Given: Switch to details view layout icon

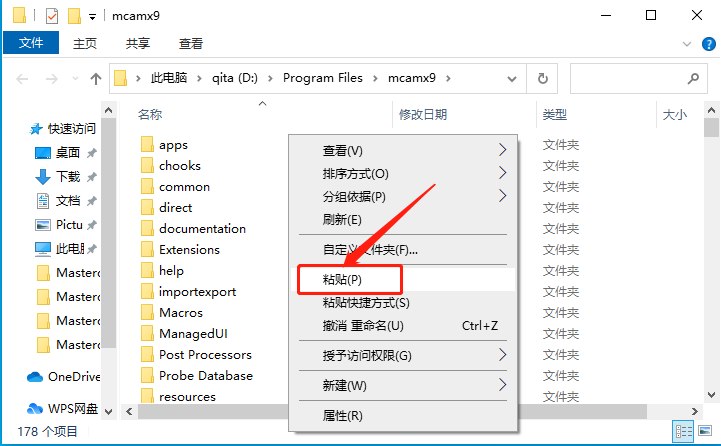Looking at the screenshot, I should pos(683,431).
